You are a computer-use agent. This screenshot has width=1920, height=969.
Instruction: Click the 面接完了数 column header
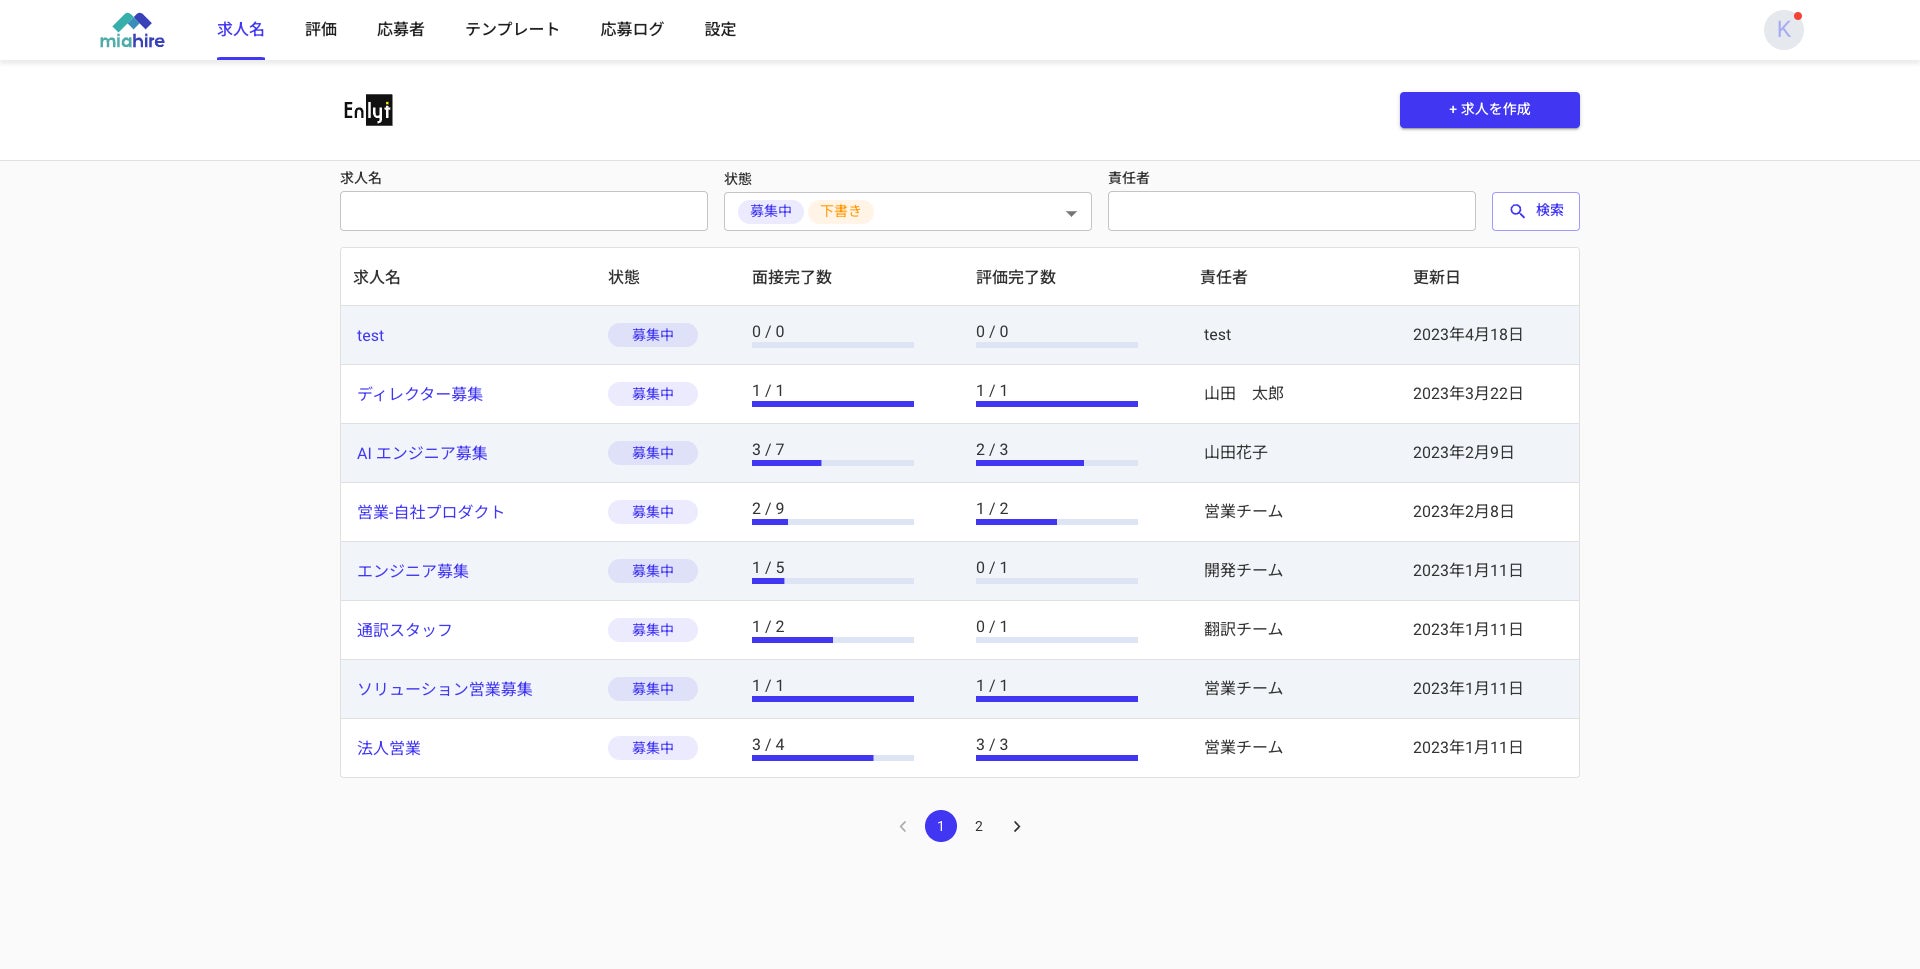click(x=792, y=277)
